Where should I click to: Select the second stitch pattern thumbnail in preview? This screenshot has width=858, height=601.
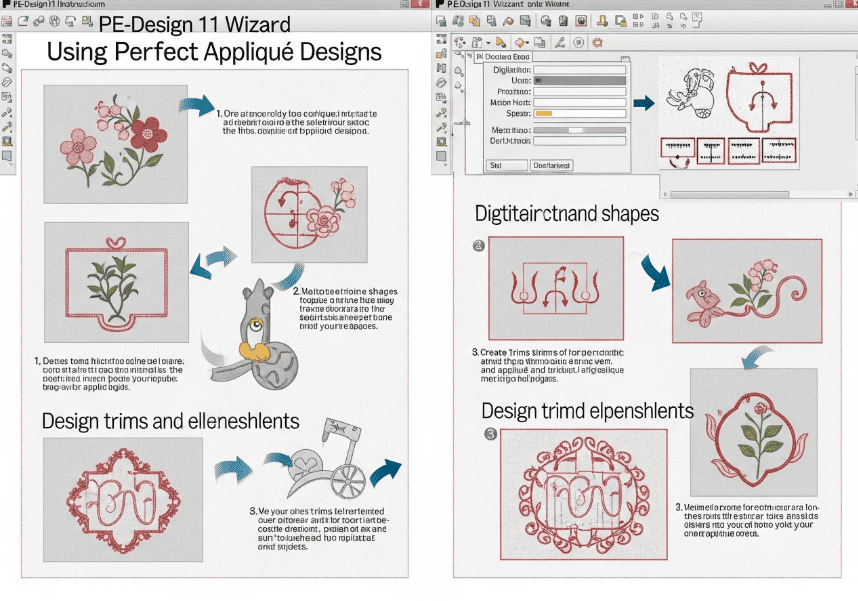pyautogui.click(x=711, y=151)
